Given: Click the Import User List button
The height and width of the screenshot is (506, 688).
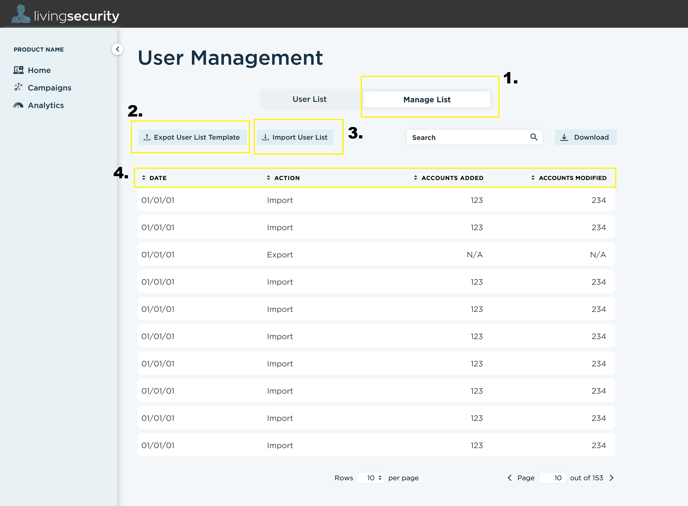Looking at the screenshot, I should click(295, 137).
